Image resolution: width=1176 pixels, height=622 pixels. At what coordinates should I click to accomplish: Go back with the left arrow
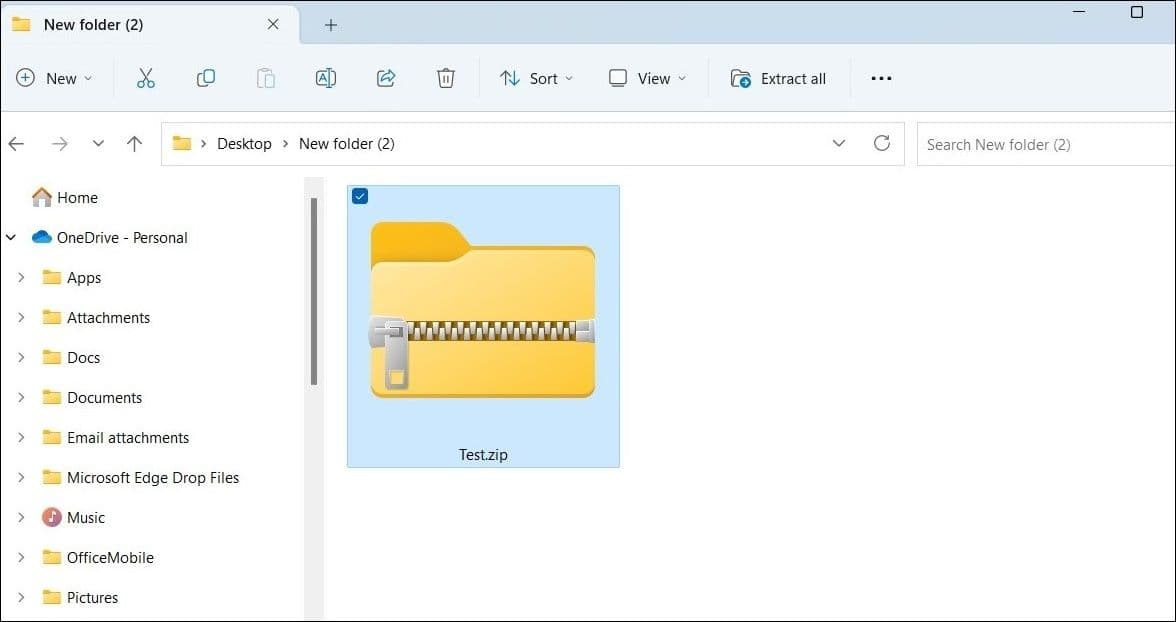[16, 144]
